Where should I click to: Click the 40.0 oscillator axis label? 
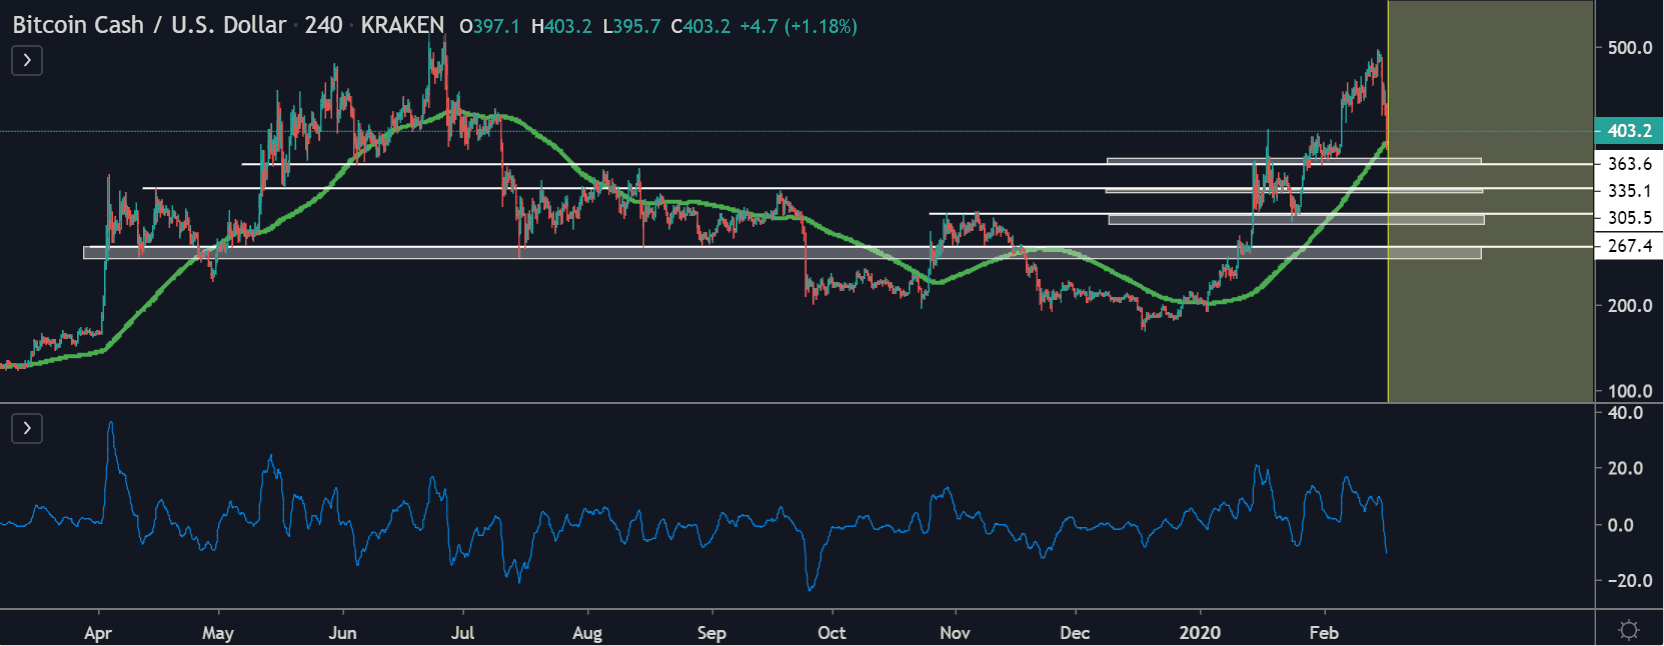pos(1625,413)
